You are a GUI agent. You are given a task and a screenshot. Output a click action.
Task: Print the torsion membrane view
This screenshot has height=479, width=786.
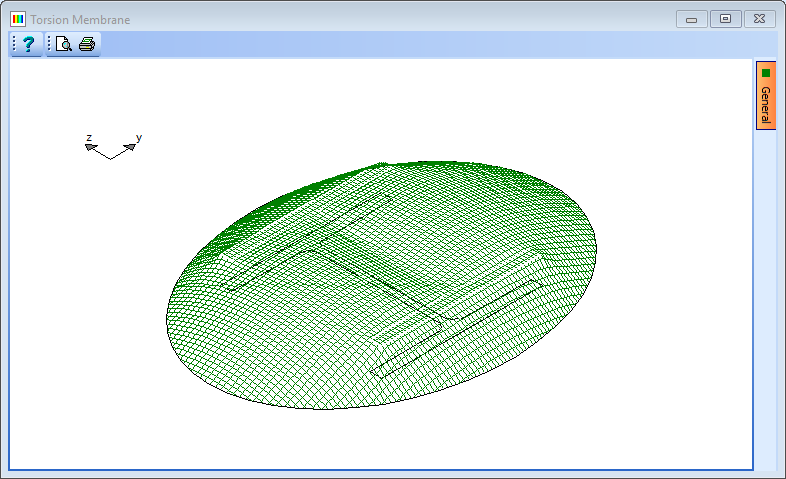(87, 44)
